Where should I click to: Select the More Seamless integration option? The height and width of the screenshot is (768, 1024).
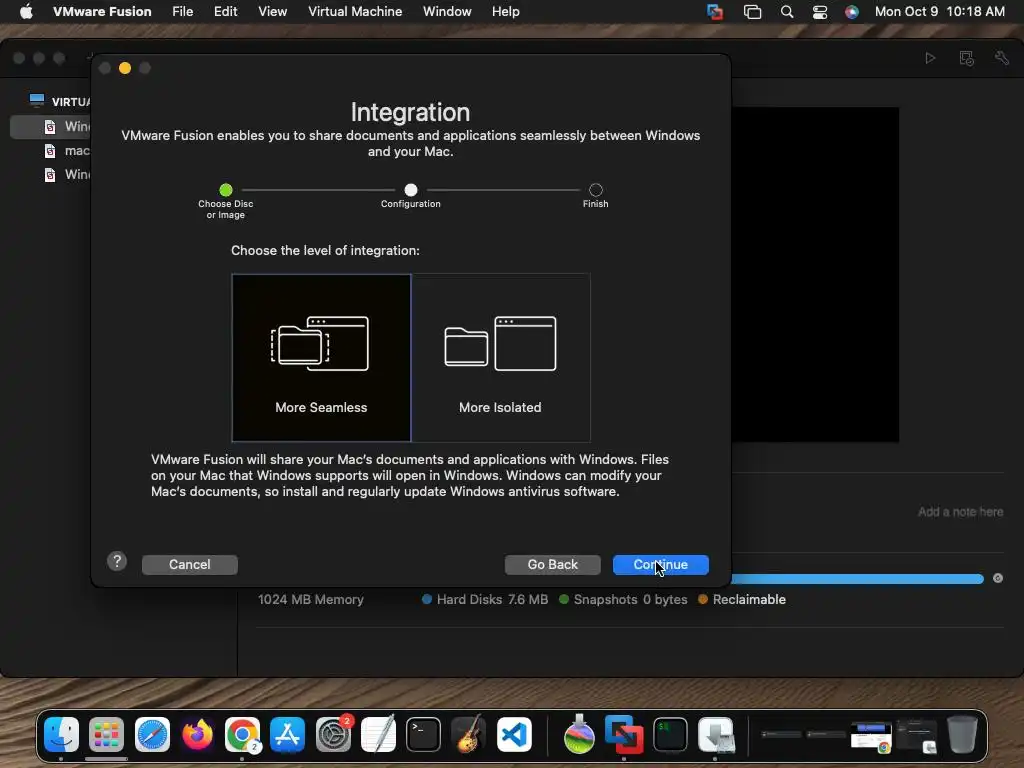pos(321,358)
